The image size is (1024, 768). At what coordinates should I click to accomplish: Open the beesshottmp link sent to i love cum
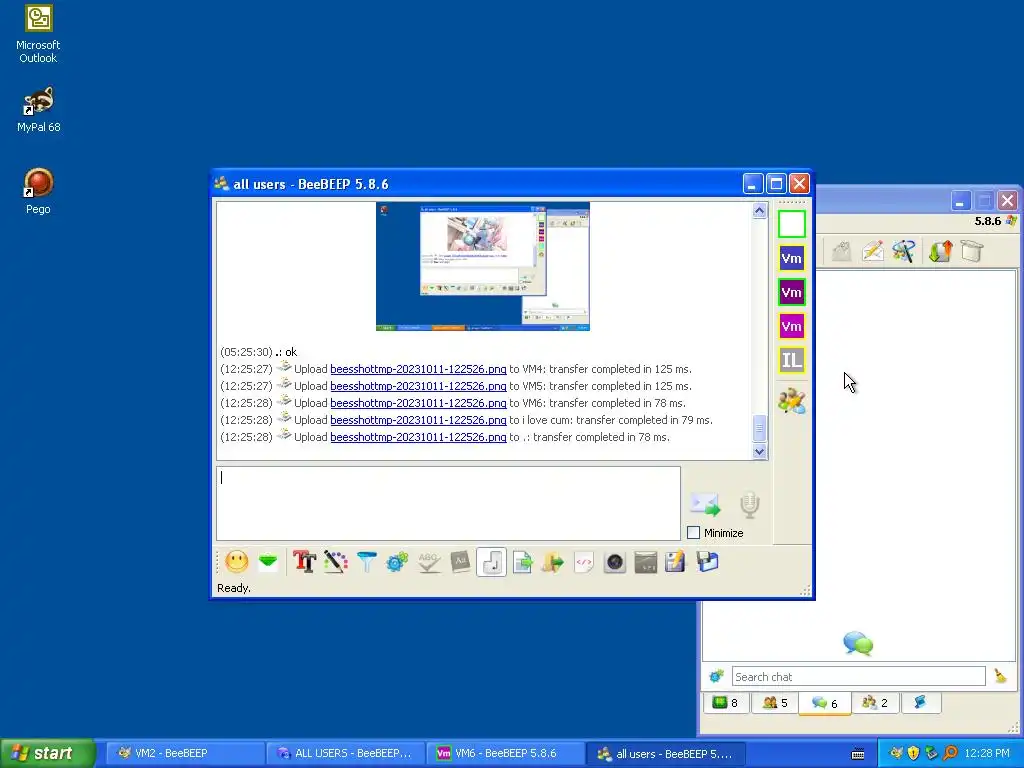[418, 420]
